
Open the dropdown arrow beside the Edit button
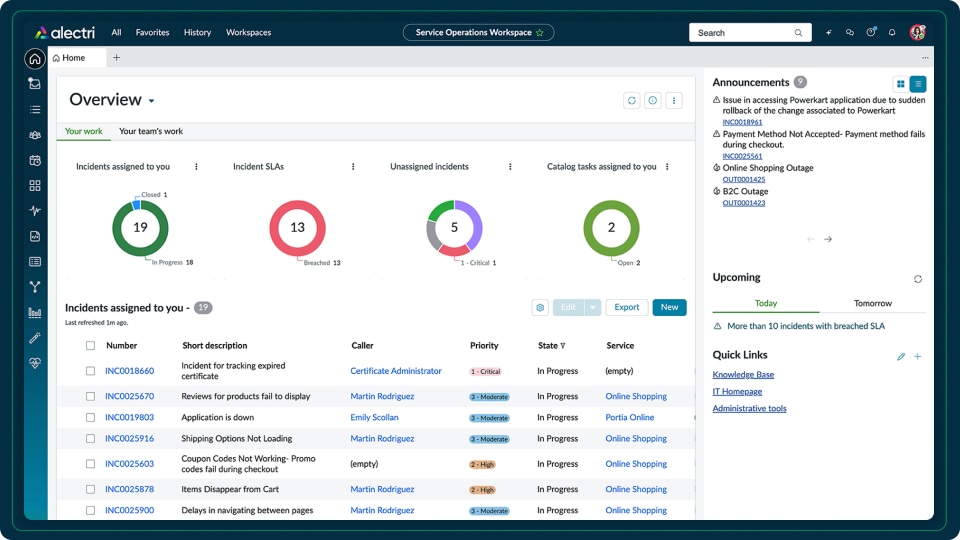(593, 308)
